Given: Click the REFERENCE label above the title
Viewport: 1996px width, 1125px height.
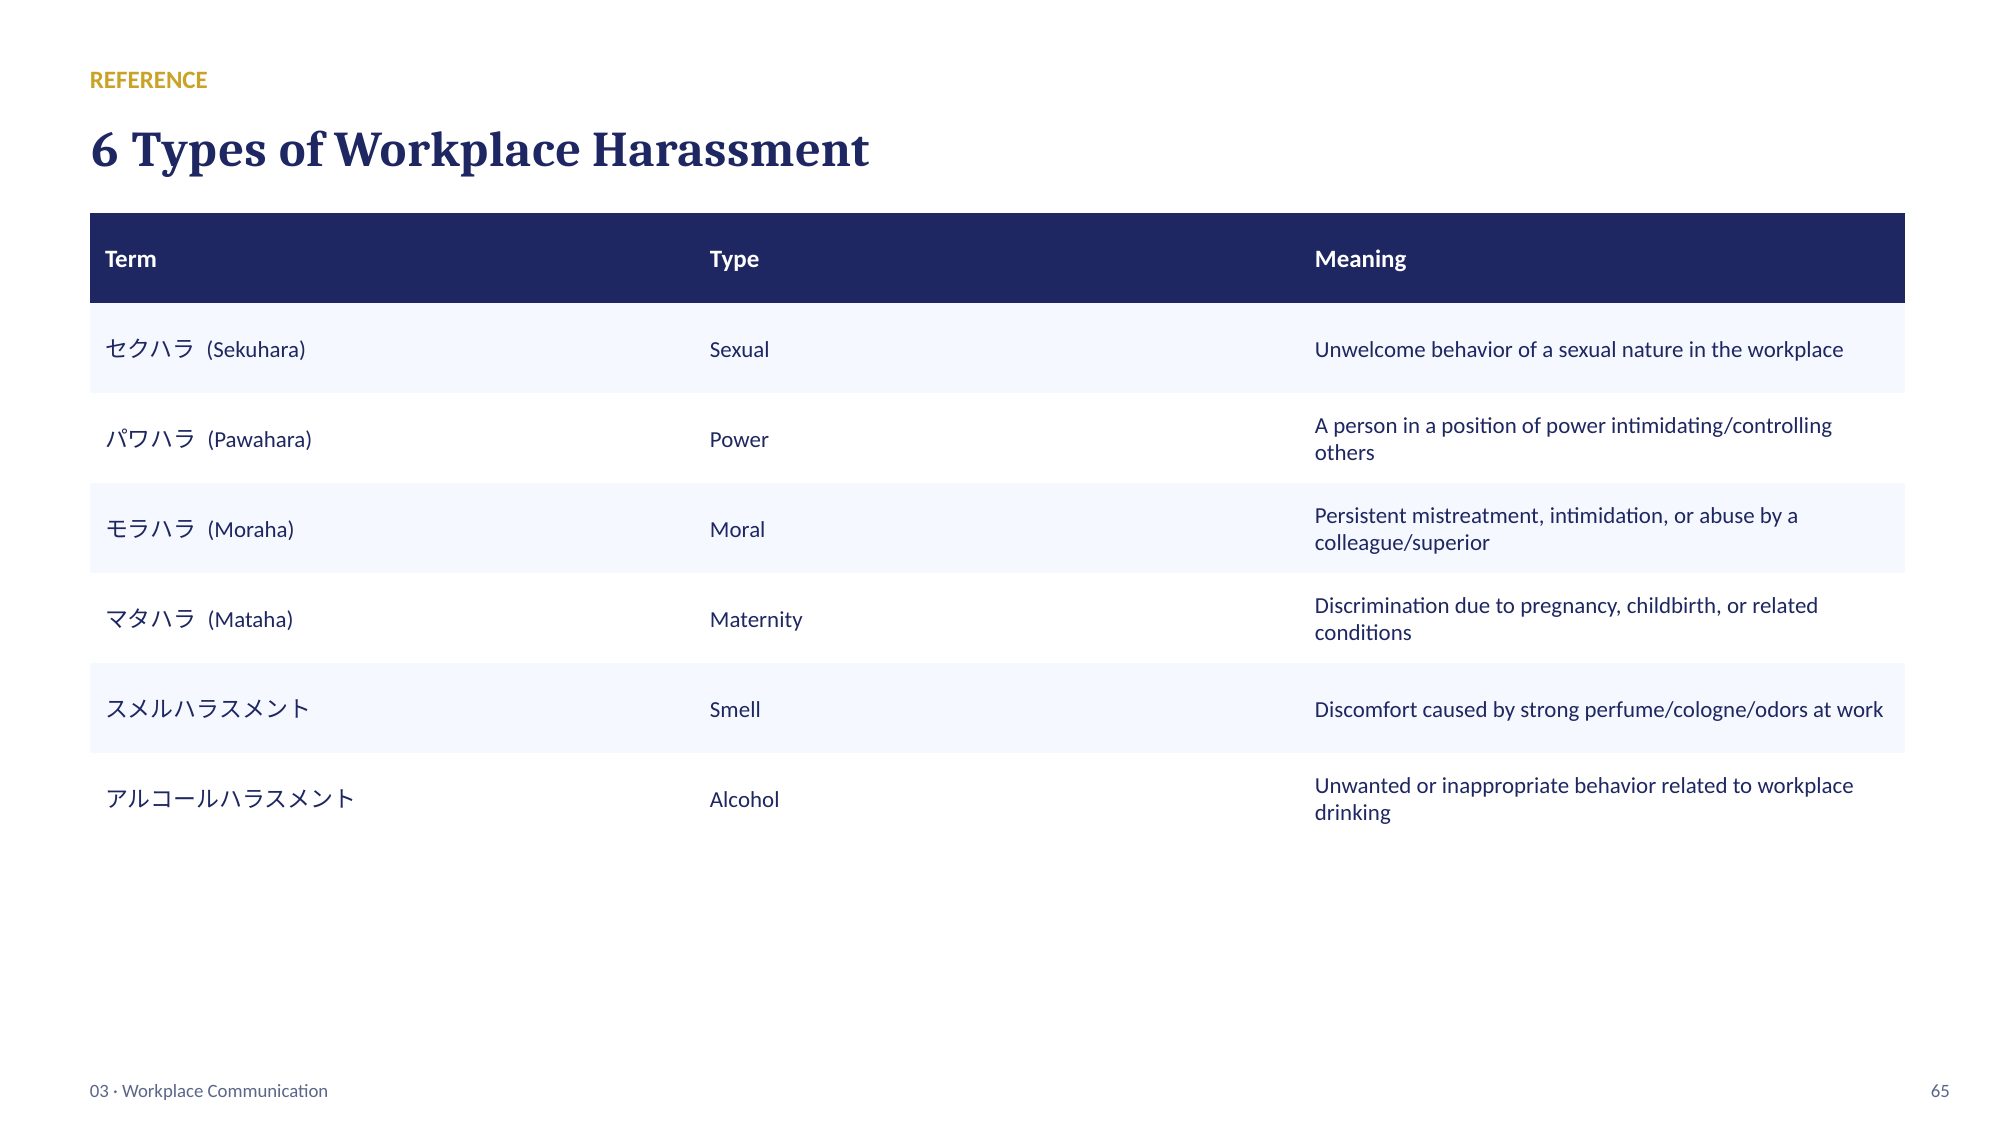Looking at the screenshot, I should pyautogui.click(x=148, y=80).
